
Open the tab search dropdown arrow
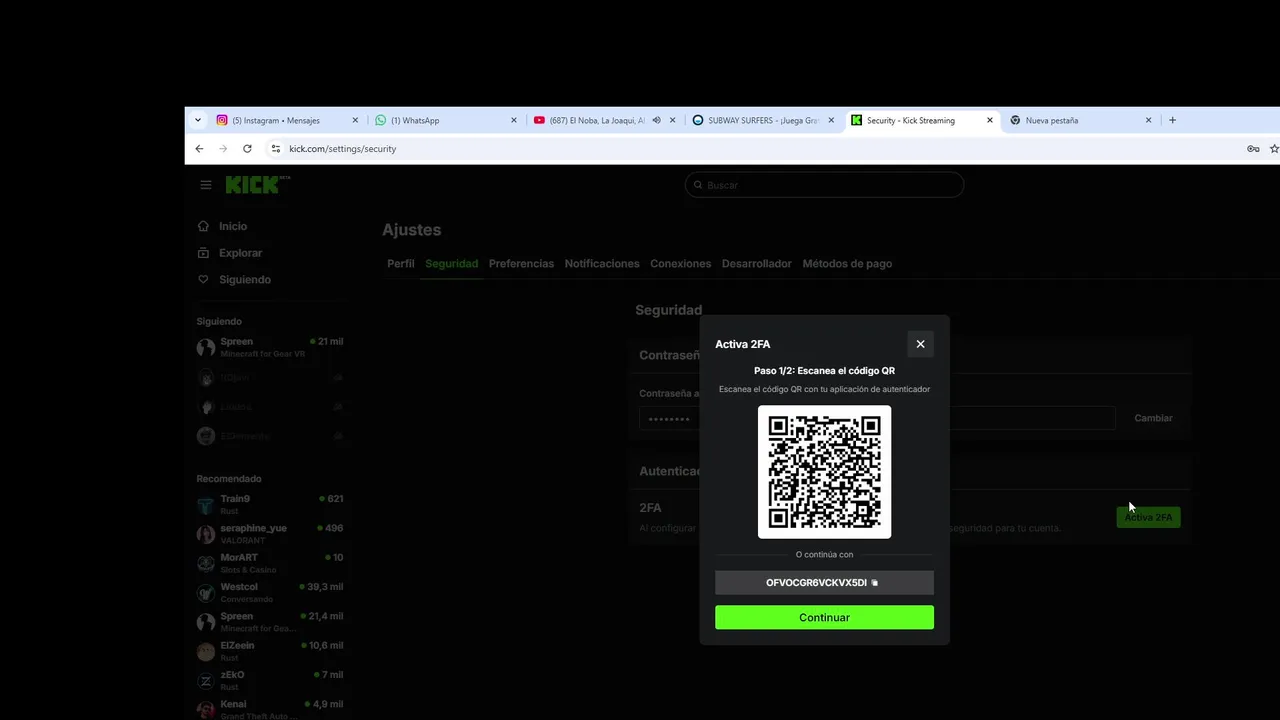[x=197, y=120]
